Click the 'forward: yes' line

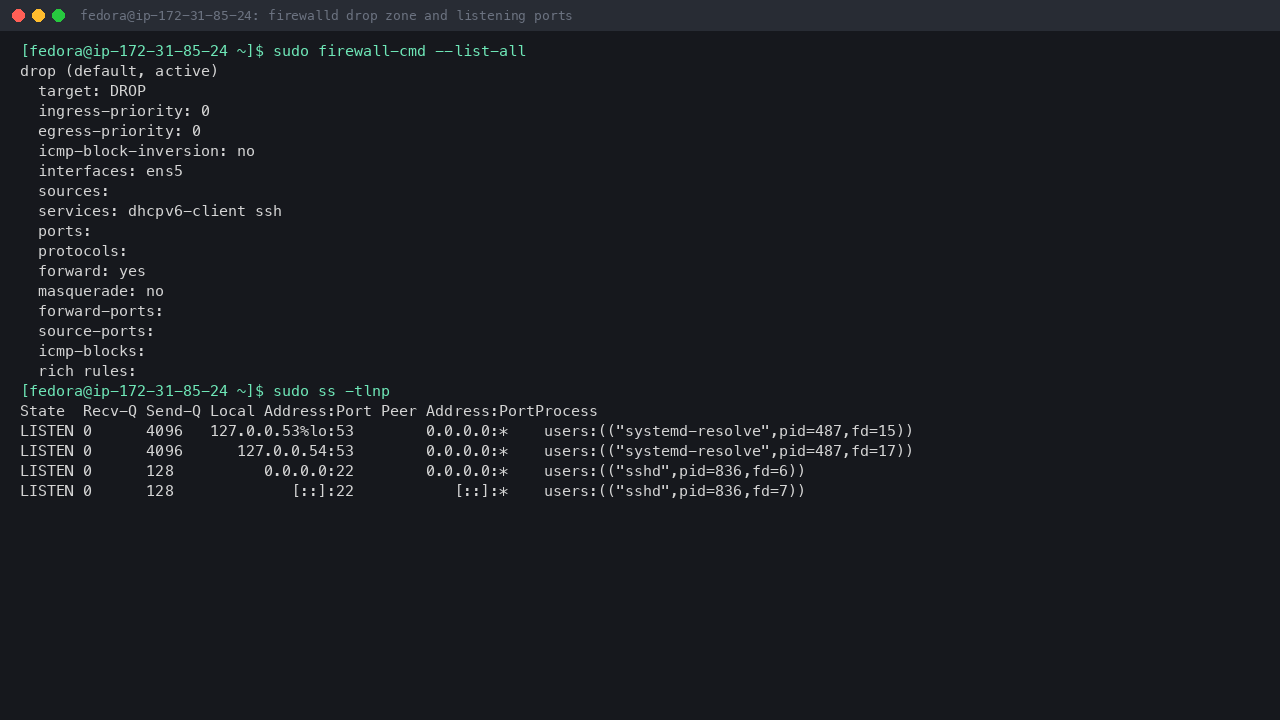[92, 271]
